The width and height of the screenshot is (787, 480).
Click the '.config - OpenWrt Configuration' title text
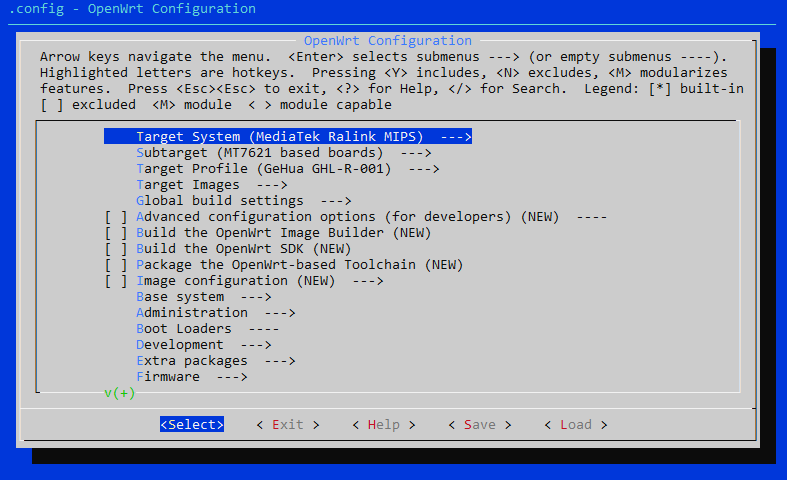point(132,9)
